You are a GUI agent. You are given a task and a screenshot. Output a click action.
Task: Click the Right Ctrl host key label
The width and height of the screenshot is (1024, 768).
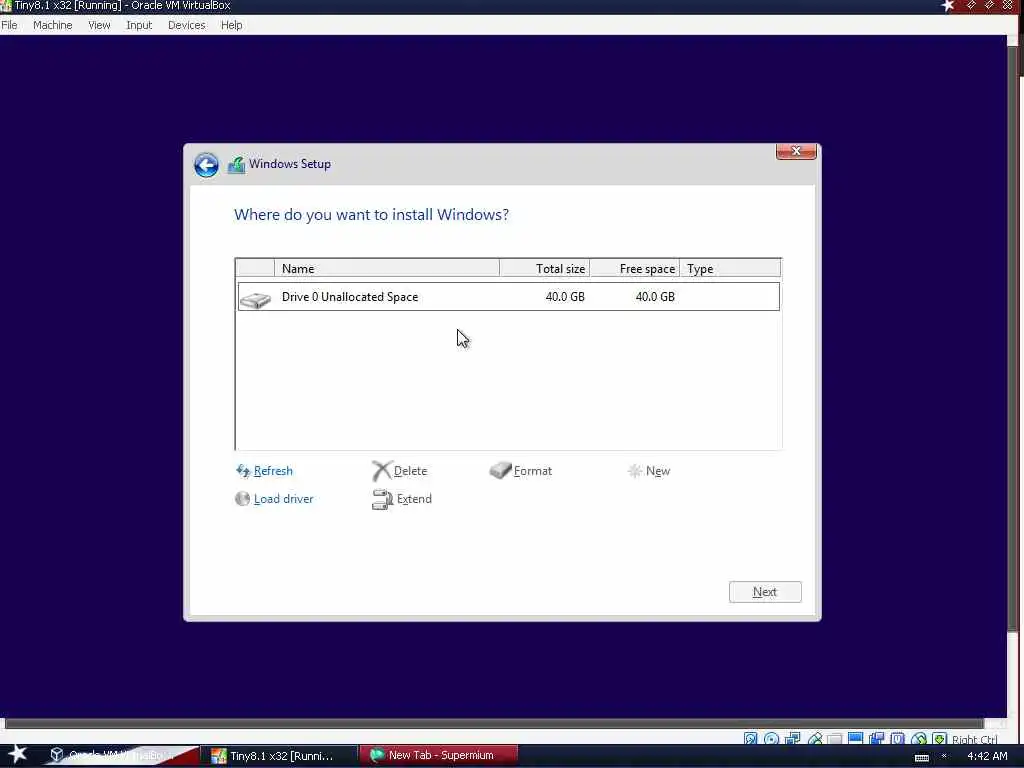pyautogui.click(x=974, y=739)
